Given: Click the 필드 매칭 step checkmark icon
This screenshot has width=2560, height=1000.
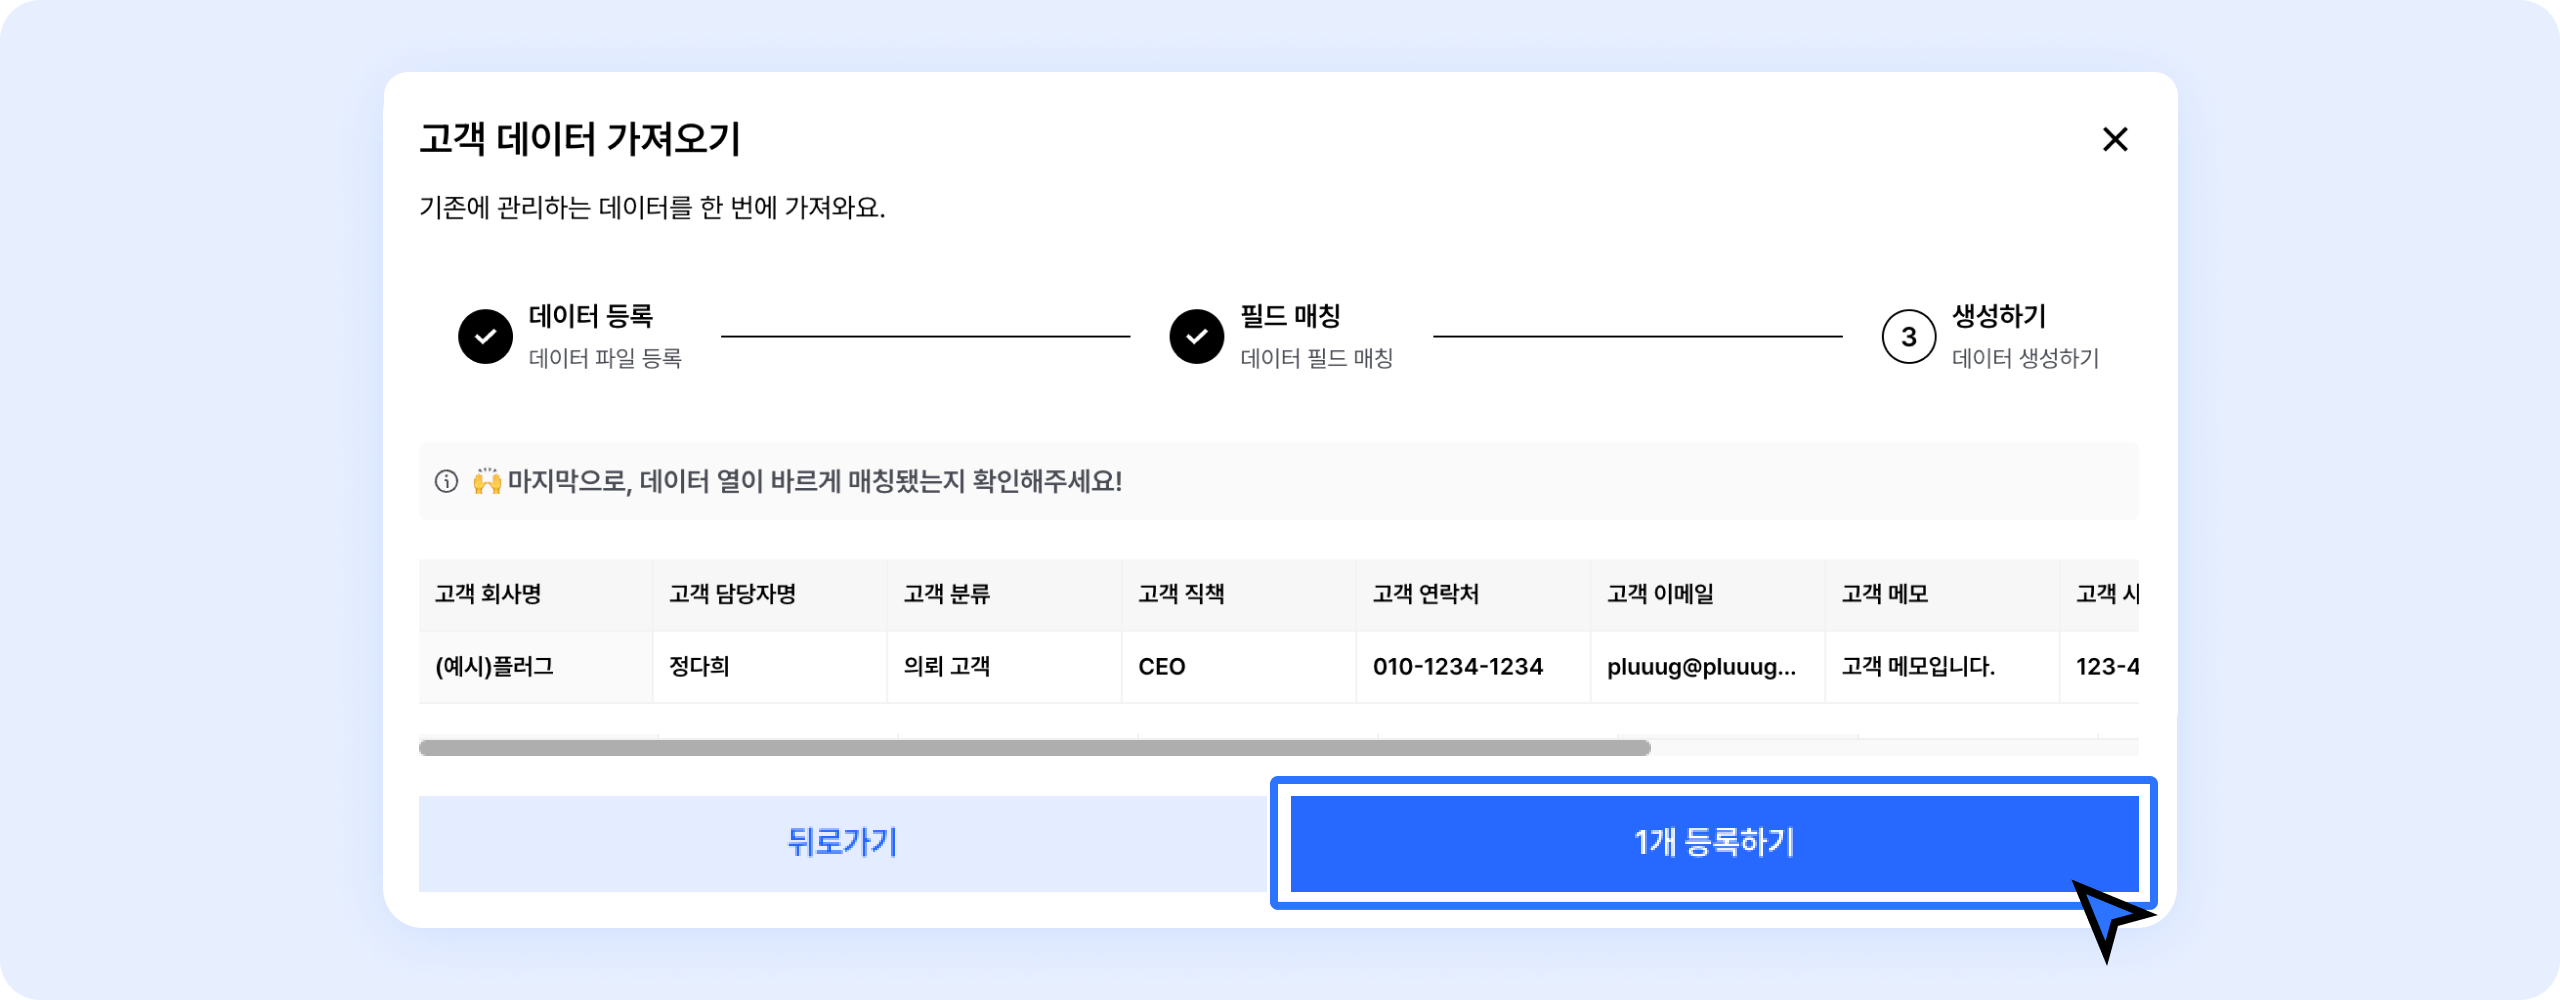Looking at the screenshot, I should point(1196,336).
